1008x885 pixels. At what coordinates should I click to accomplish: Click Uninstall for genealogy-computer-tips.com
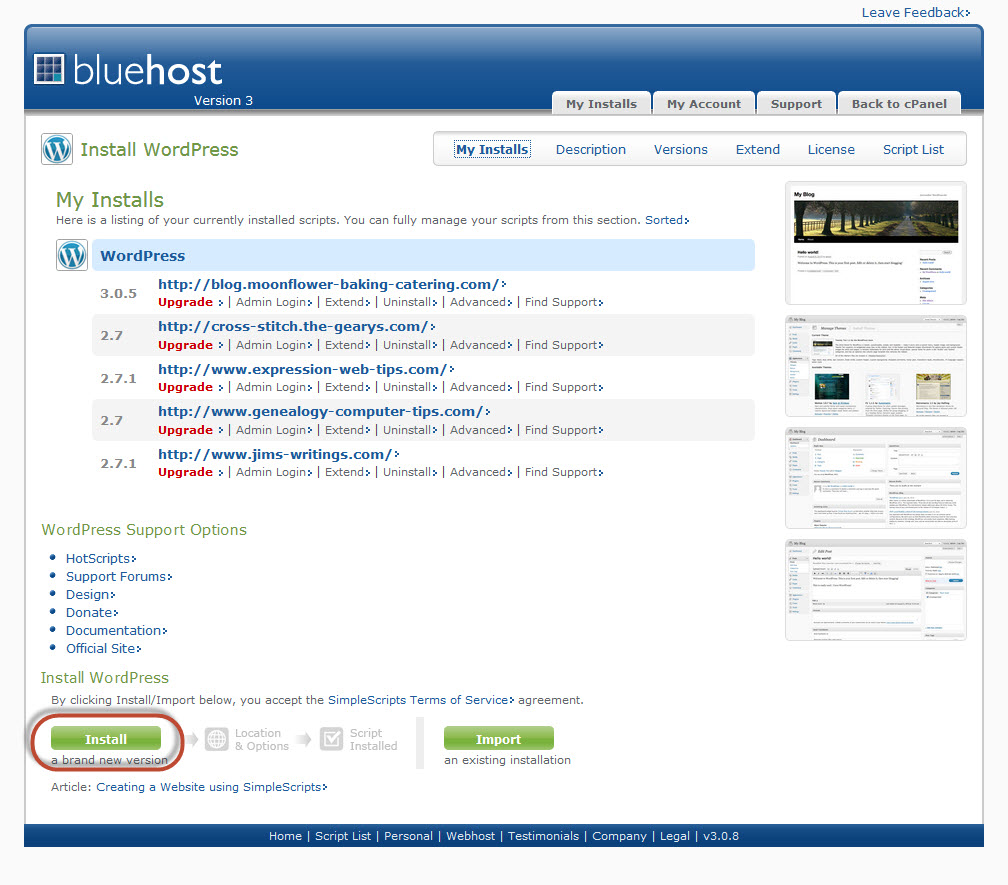coord(410,430)
